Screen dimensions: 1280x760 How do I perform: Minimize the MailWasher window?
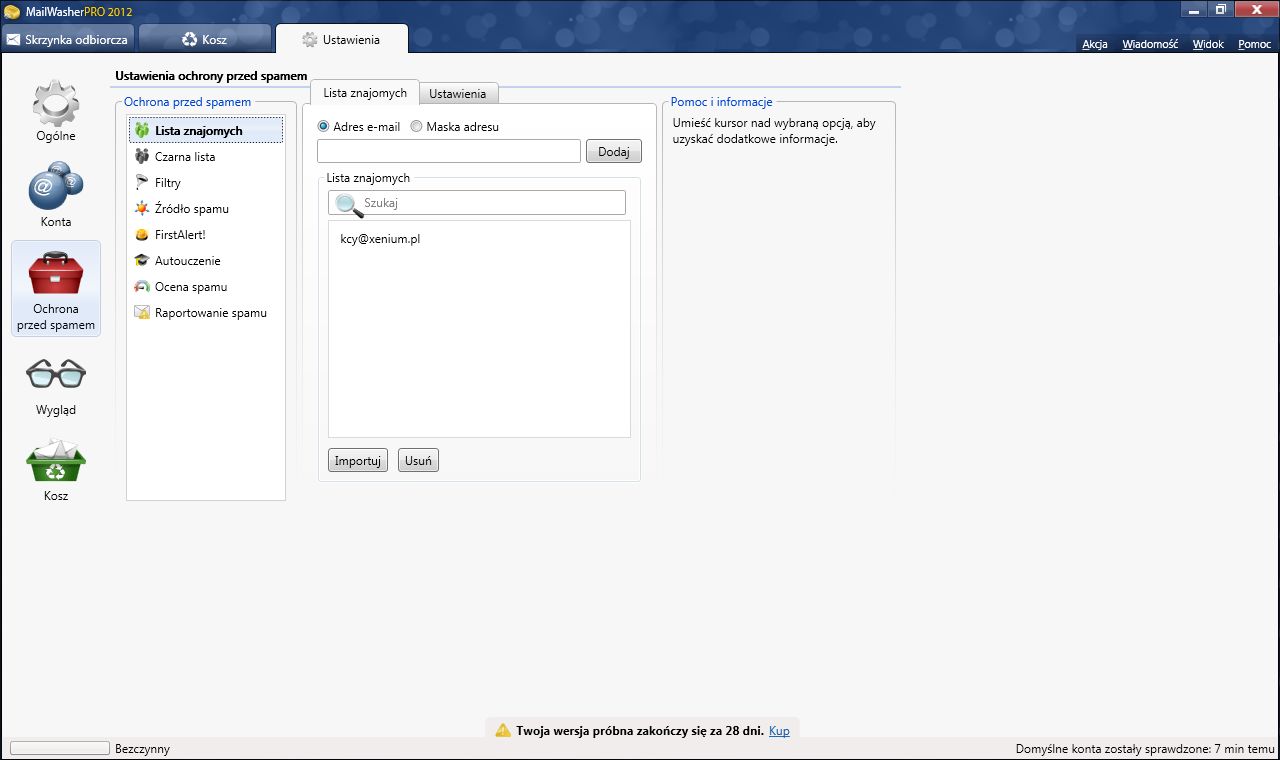pyautogui.click(x=1192, y=9)
